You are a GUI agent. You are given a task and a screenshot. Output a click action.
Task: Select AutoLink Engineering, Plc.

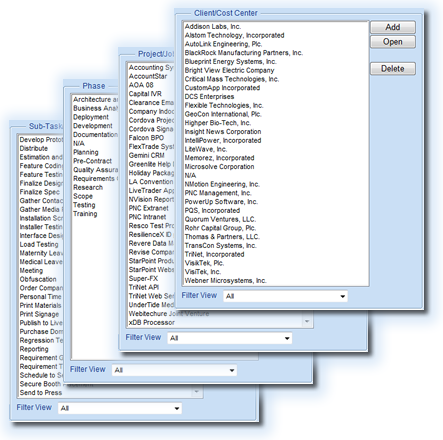[x=223, y=44]
